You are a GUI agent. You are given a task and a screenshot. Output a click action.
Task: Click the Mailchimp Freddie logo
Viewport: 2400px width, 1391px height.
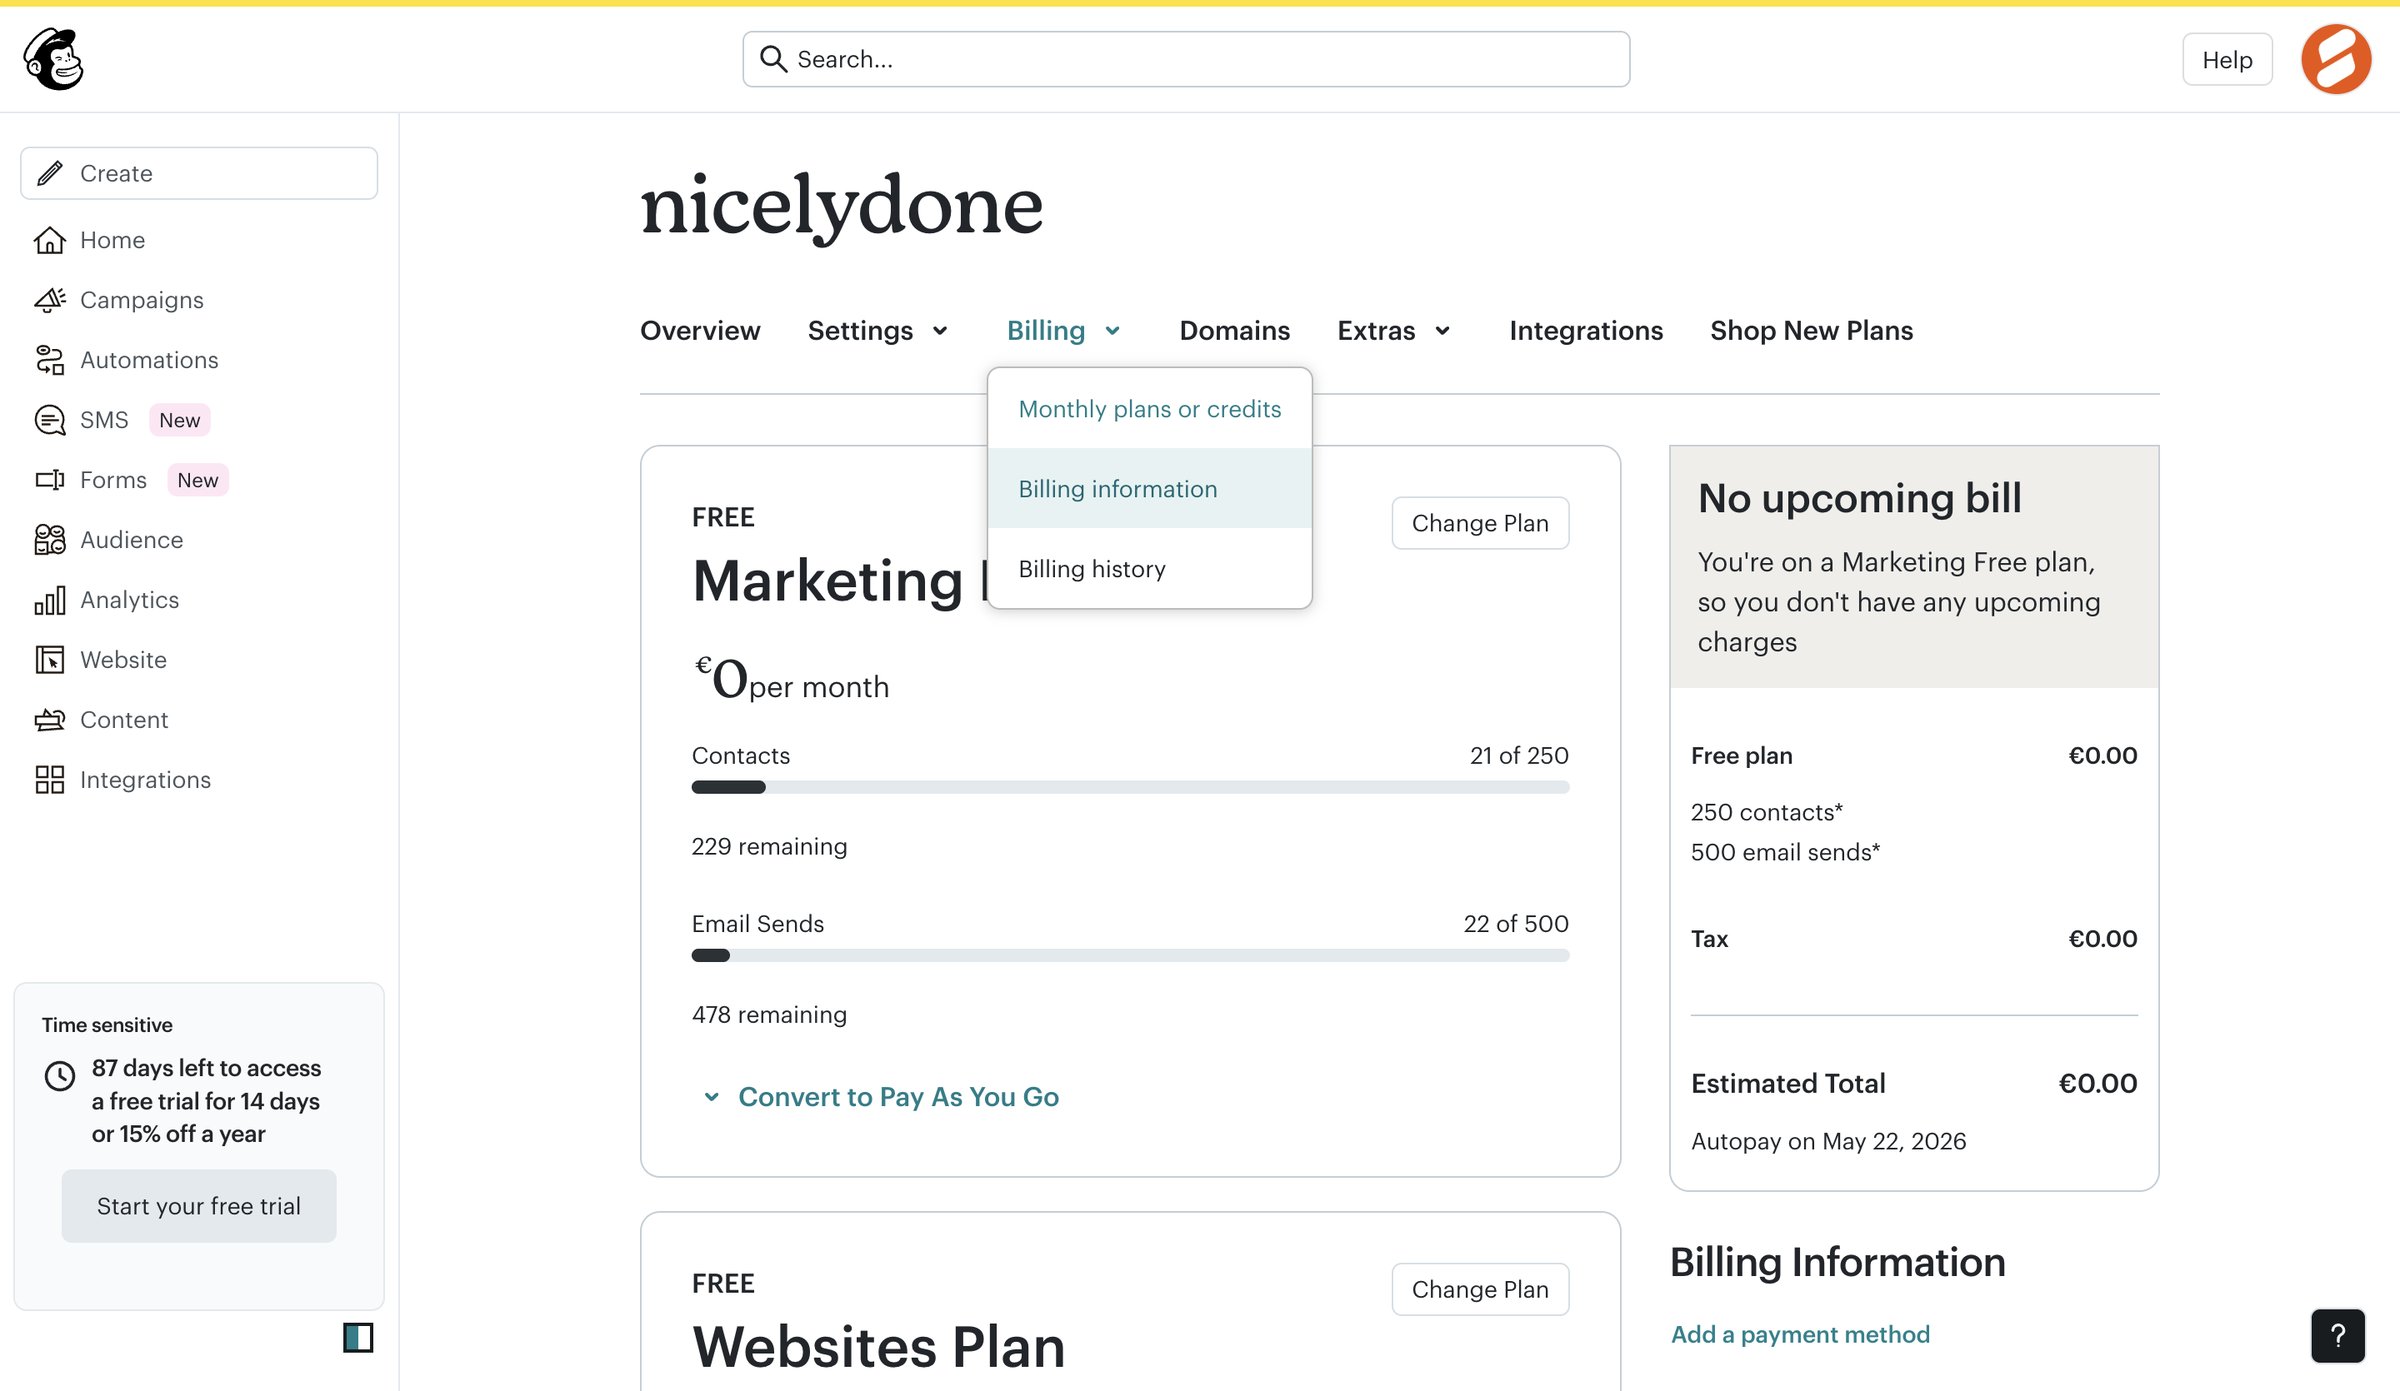click(54, 59)
